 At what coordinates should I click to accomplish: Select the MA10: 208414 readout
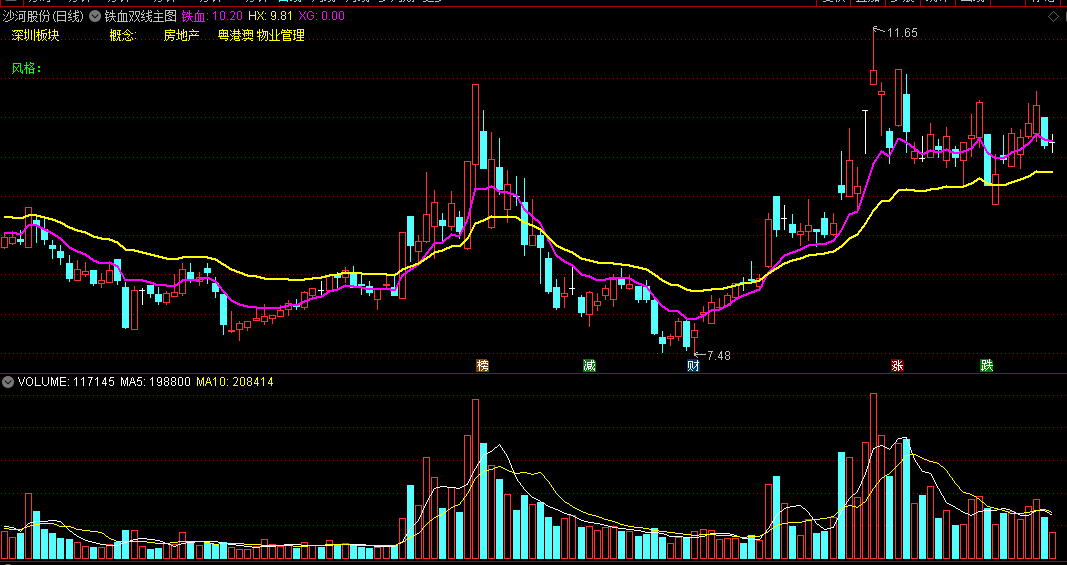click(x=235, y=382)
